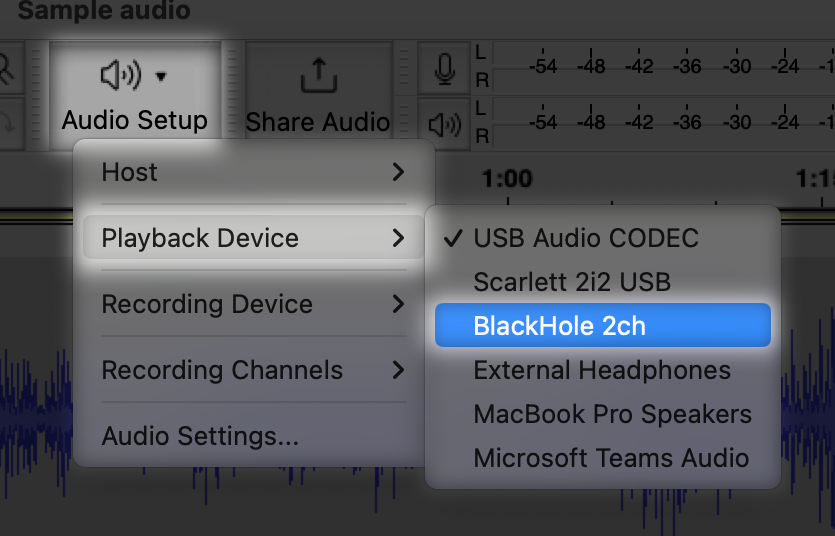
Task: Click the Audio Setup speaker icon
Action: click(x=121, y=75)
